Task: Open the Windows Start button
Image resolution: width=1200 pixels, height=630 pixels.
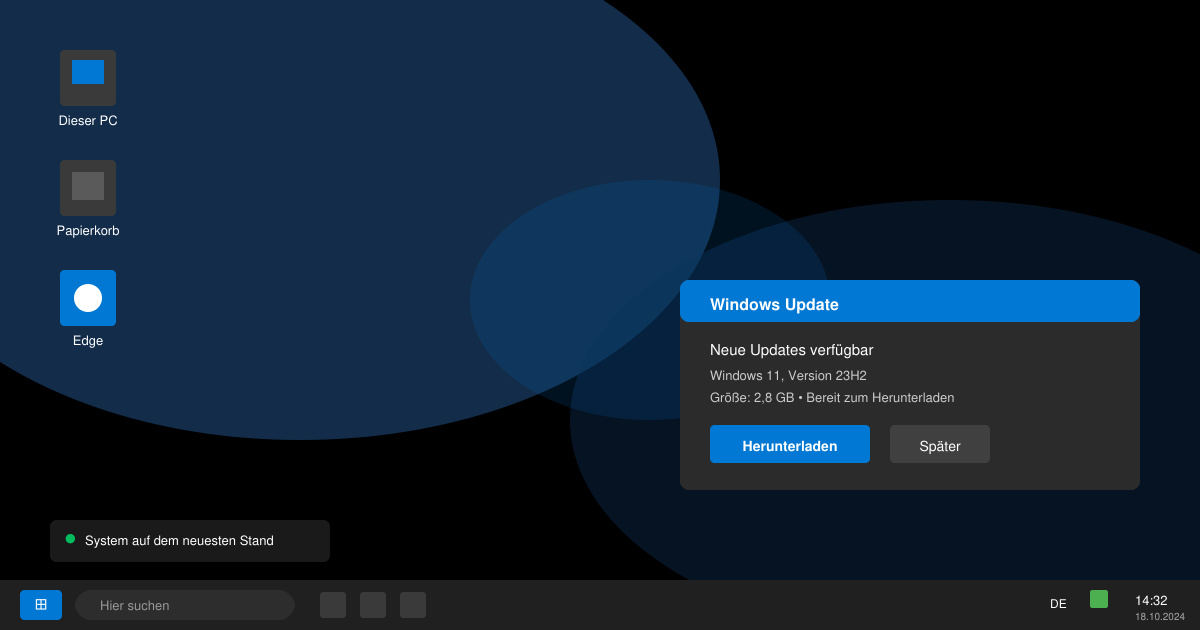Action: [x=41, y=605]
